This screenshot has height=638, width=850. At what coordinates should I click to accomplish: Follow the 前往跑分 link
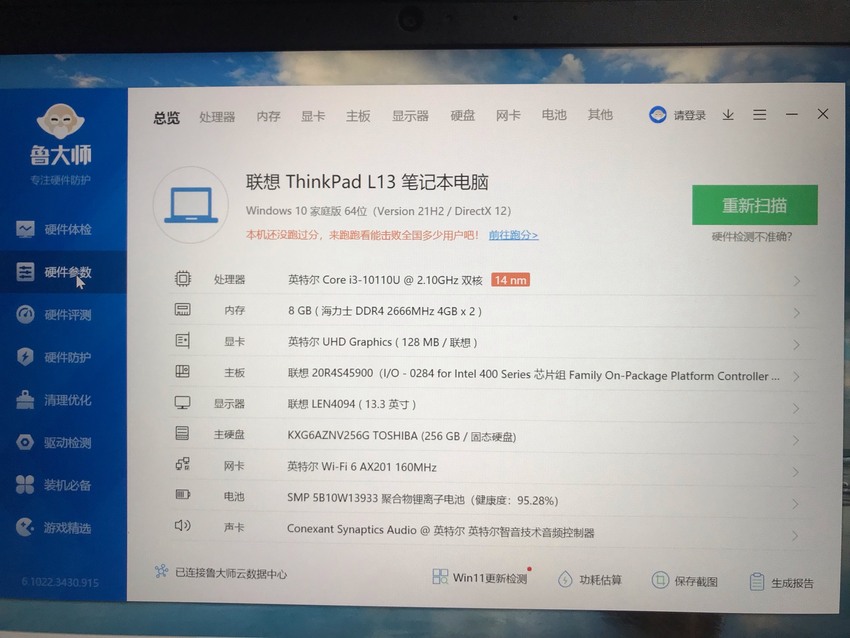point(513,235)
